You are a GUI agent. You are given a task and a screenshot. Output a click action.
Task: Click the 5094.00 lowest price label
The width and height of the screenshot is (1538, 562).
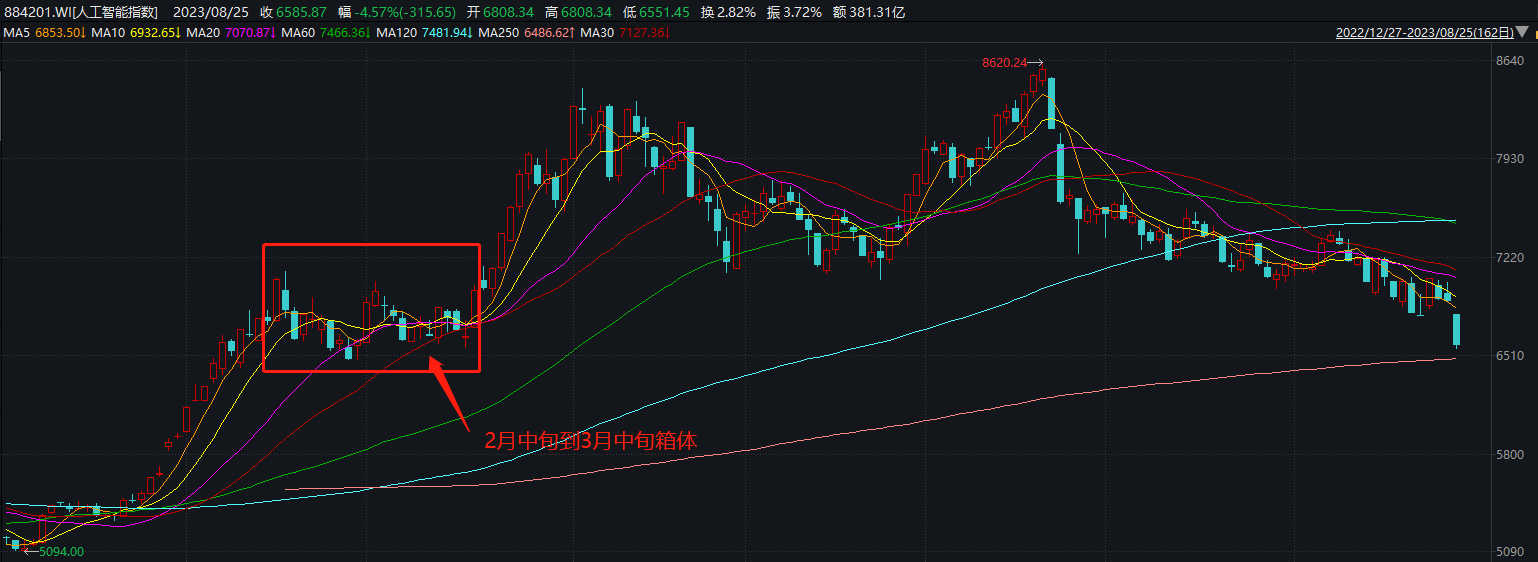pos(60,551)
